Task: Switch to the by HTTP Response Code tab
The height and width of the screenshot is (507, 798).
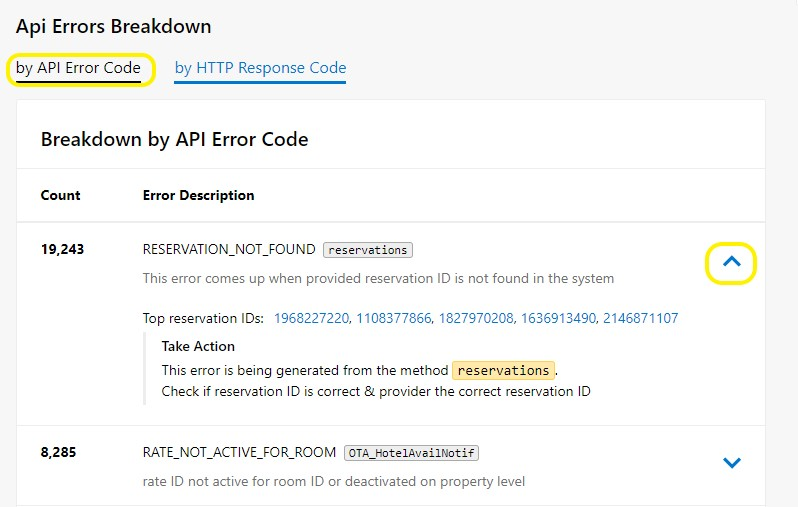Action: pyautogui.click(x=260, y=68)
